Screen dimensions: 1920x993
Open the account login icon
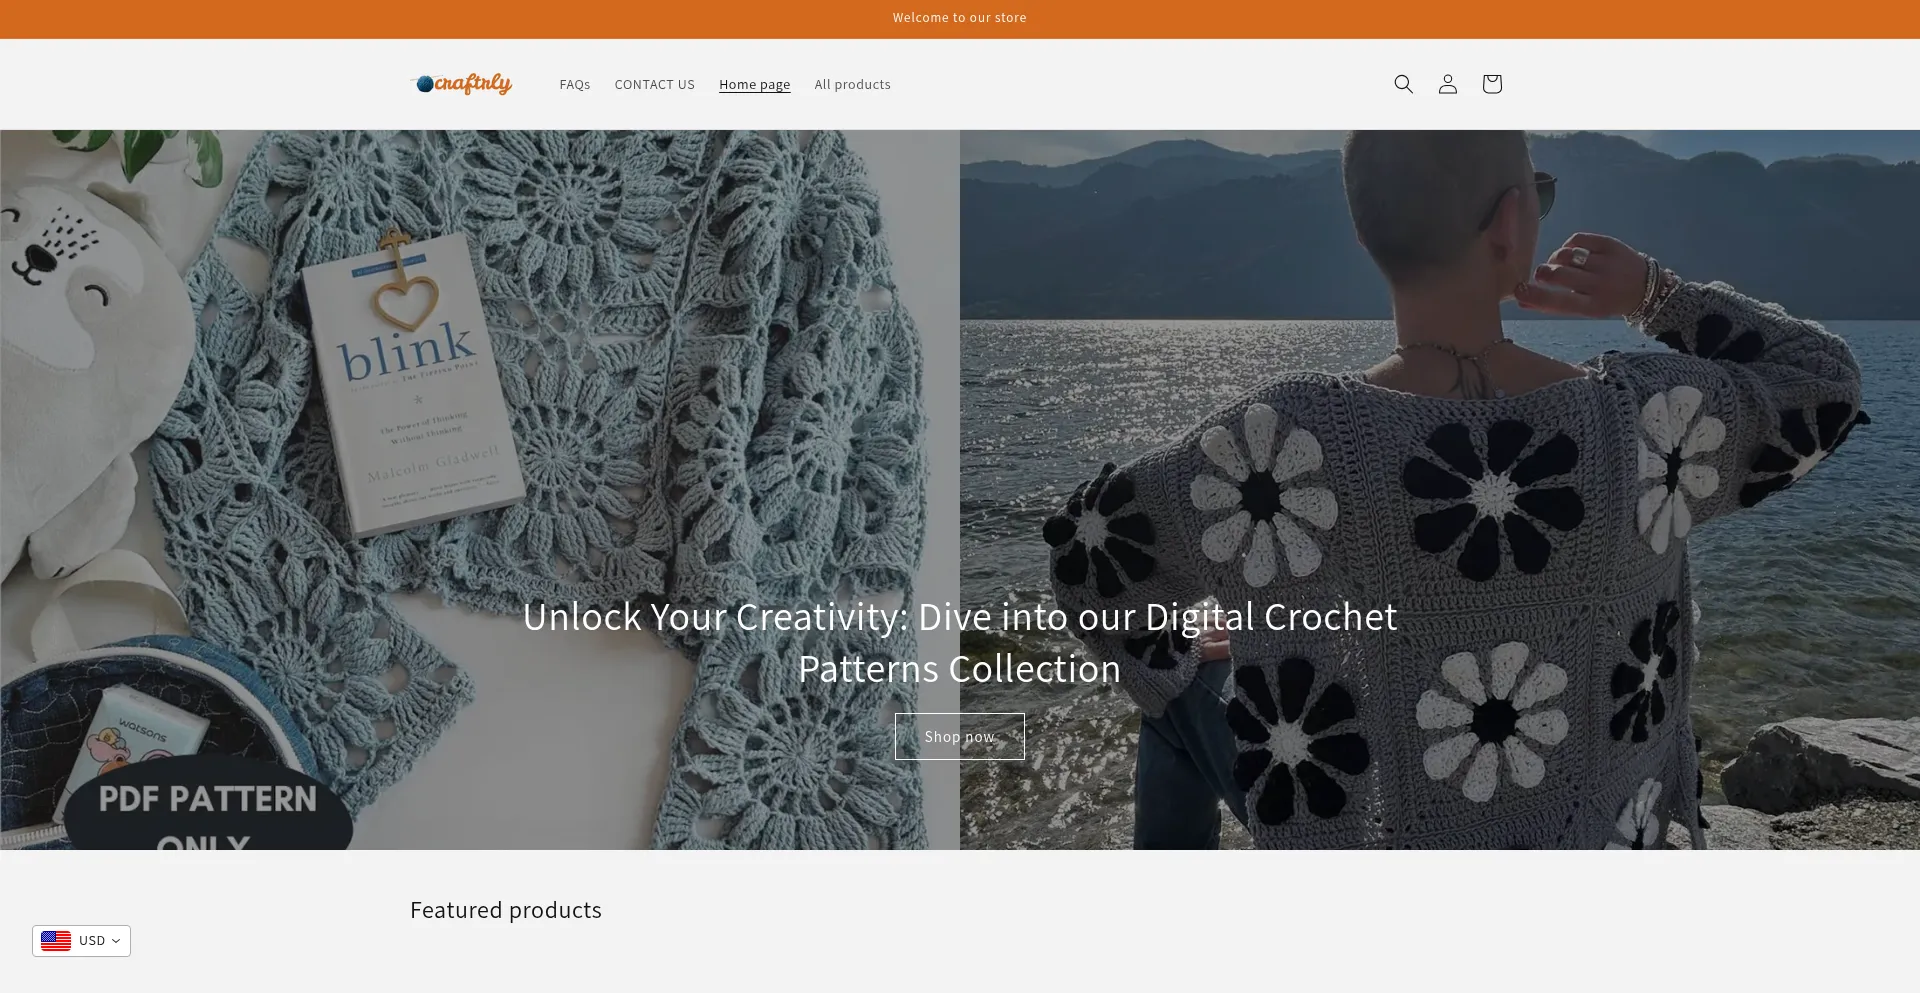(x=1447, y=84)
